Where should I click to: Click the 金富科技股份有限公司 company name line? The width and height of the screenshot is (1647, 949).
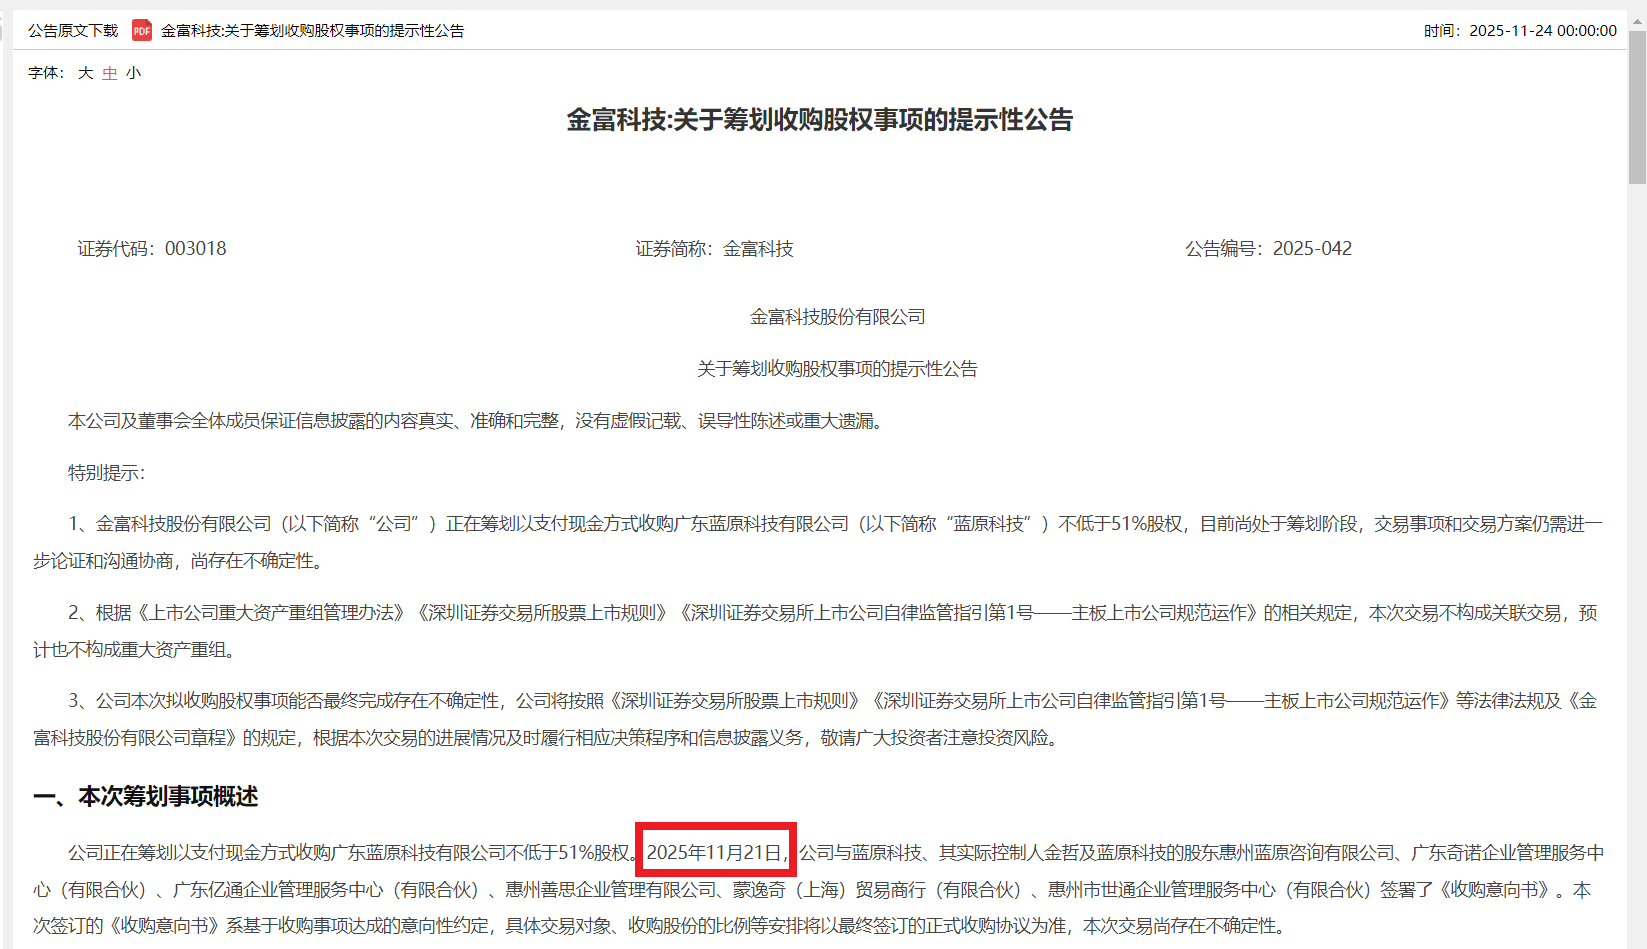coord(838,317)
